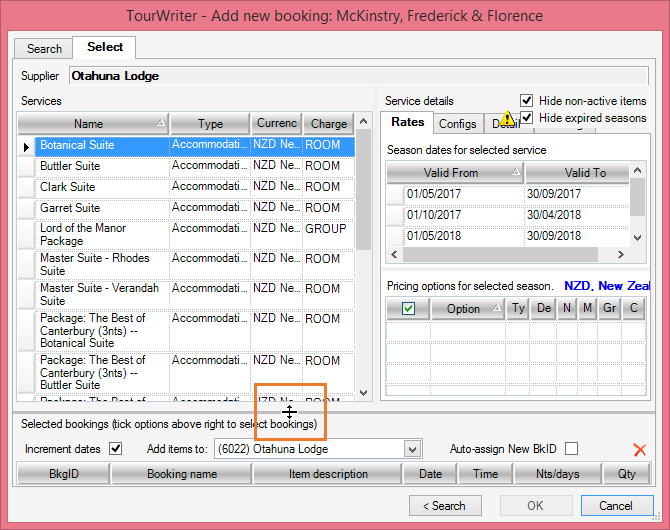Open the Add items to dropdown
670x530 pixels.
click(x=413, y=450)
